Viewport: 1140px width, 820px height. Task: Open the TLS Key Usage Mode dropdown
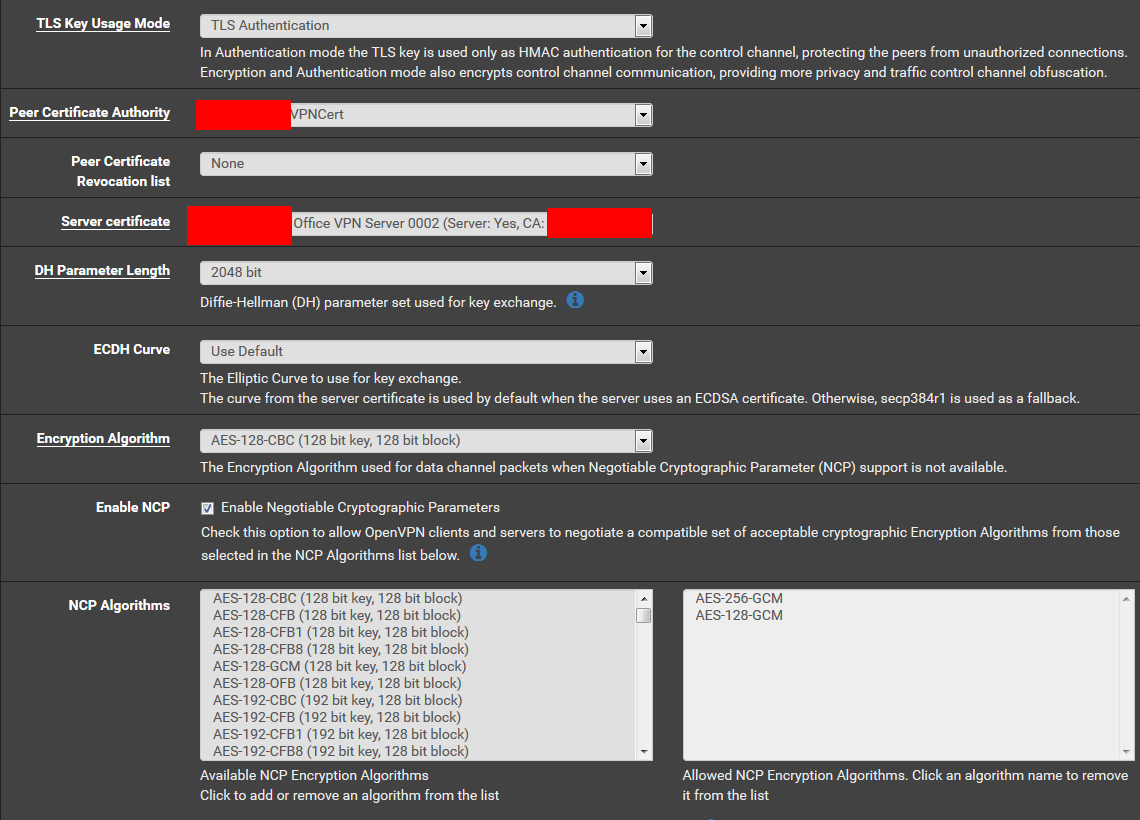pos(426,25)
